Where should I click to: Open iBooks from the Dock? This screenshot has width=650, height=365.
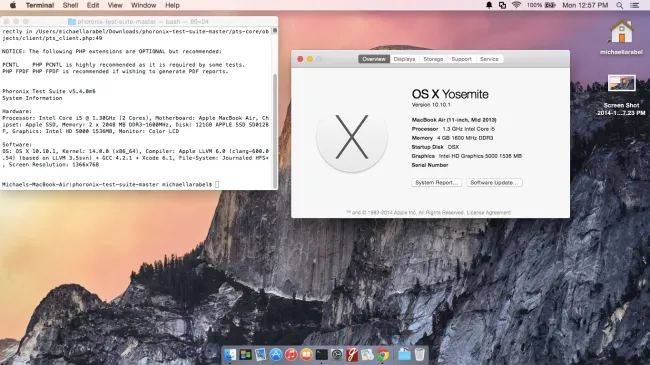click(x=306, y=355)
